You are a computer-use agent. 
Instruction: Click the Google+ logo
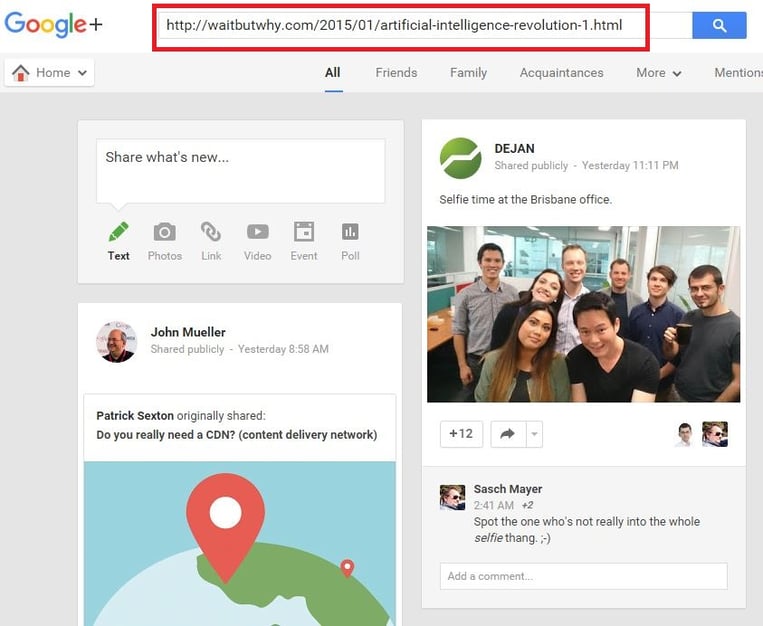click(x=54, y=24)
